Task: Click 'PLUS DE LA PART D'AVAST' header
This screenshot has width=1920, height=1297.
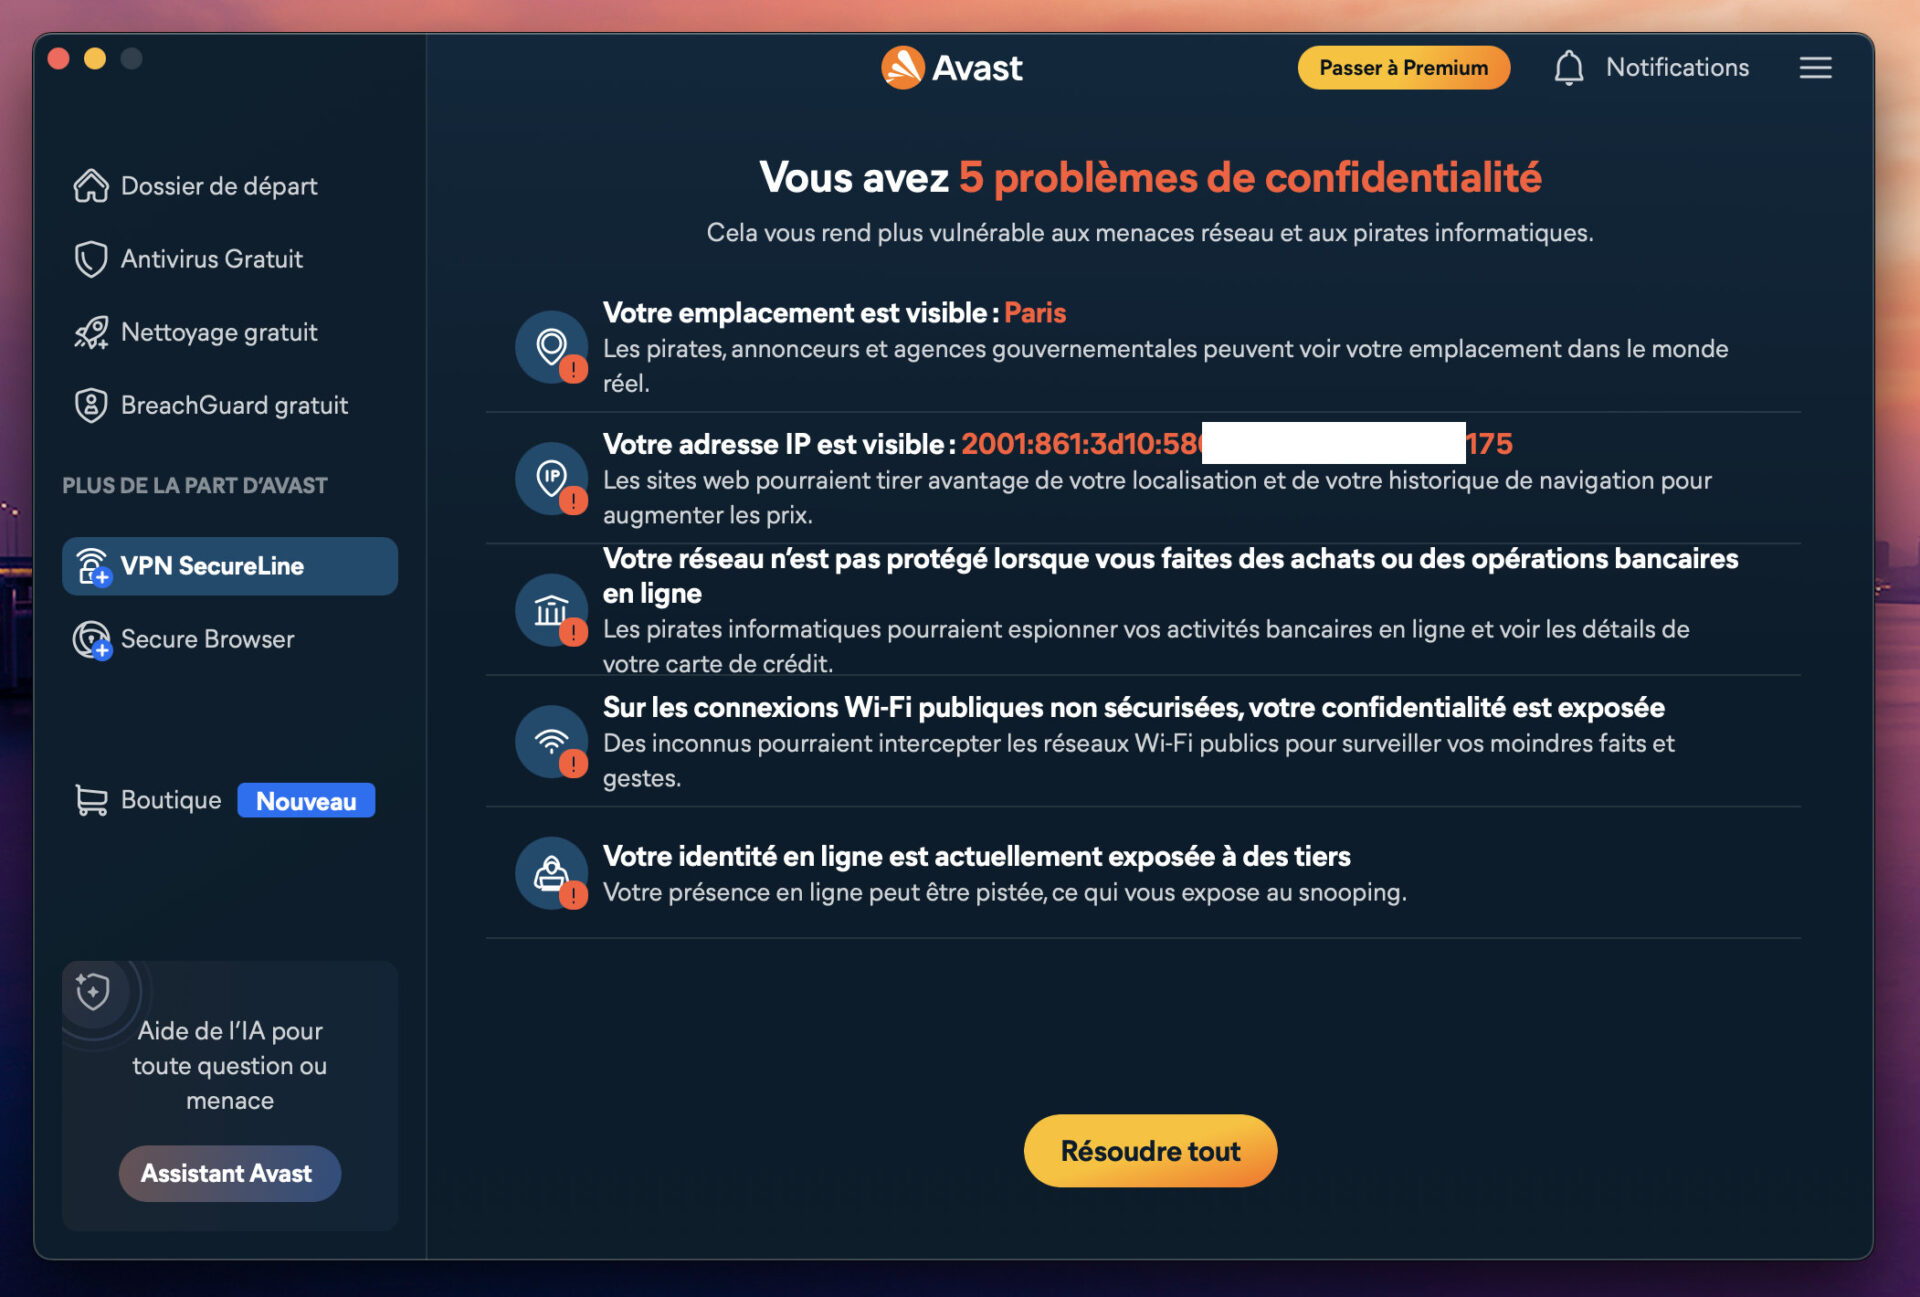Action: point(195,486)
